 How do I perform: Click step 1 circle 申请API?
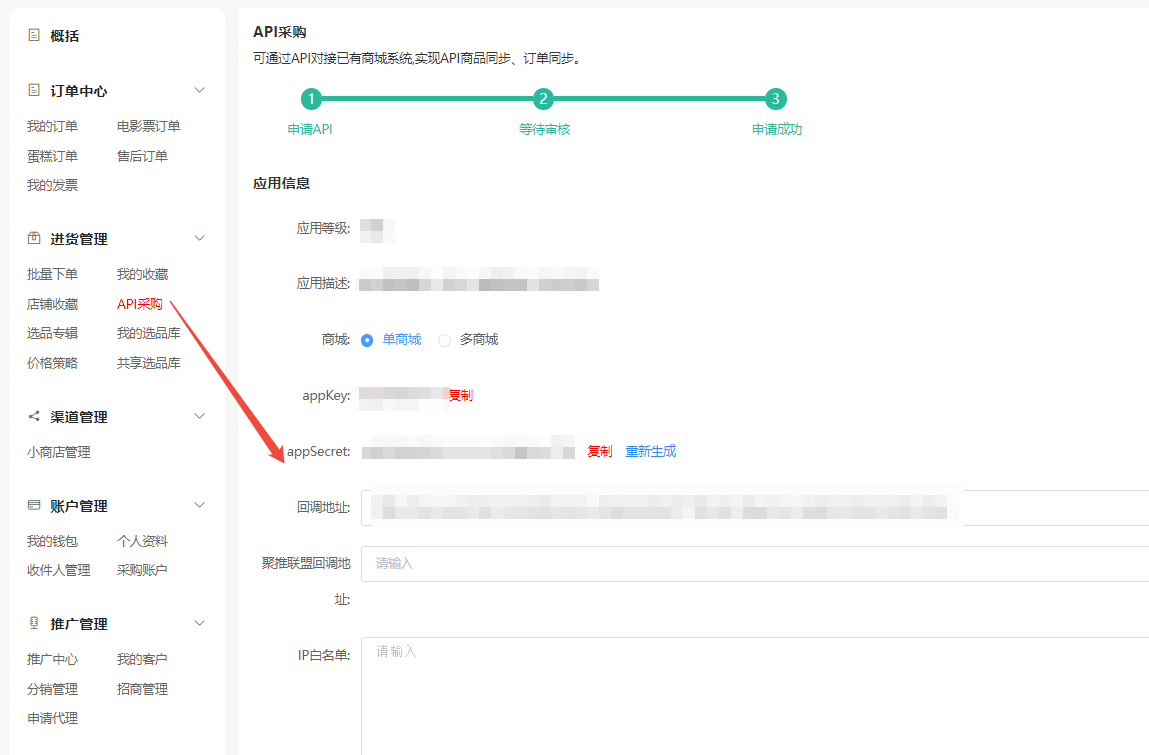pos(311,99)
